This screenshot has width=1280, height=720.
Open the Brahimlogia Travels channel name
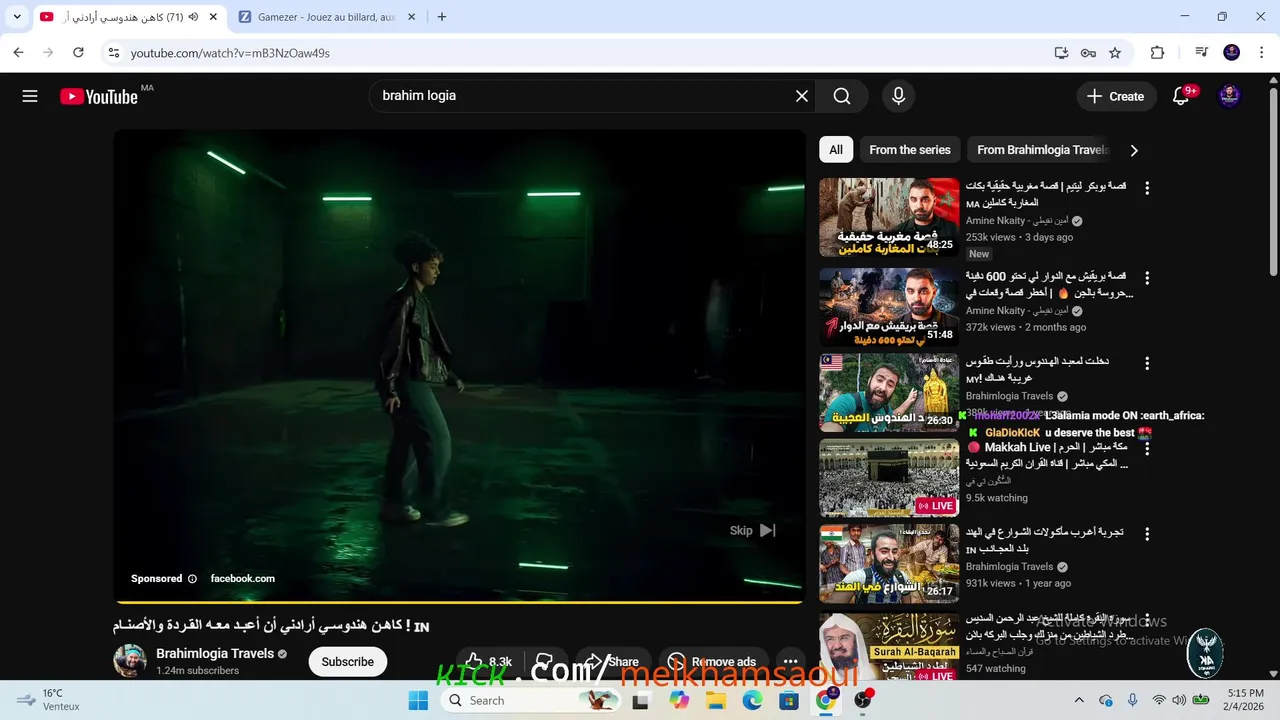pyautogui.click(x=215, y=653)
